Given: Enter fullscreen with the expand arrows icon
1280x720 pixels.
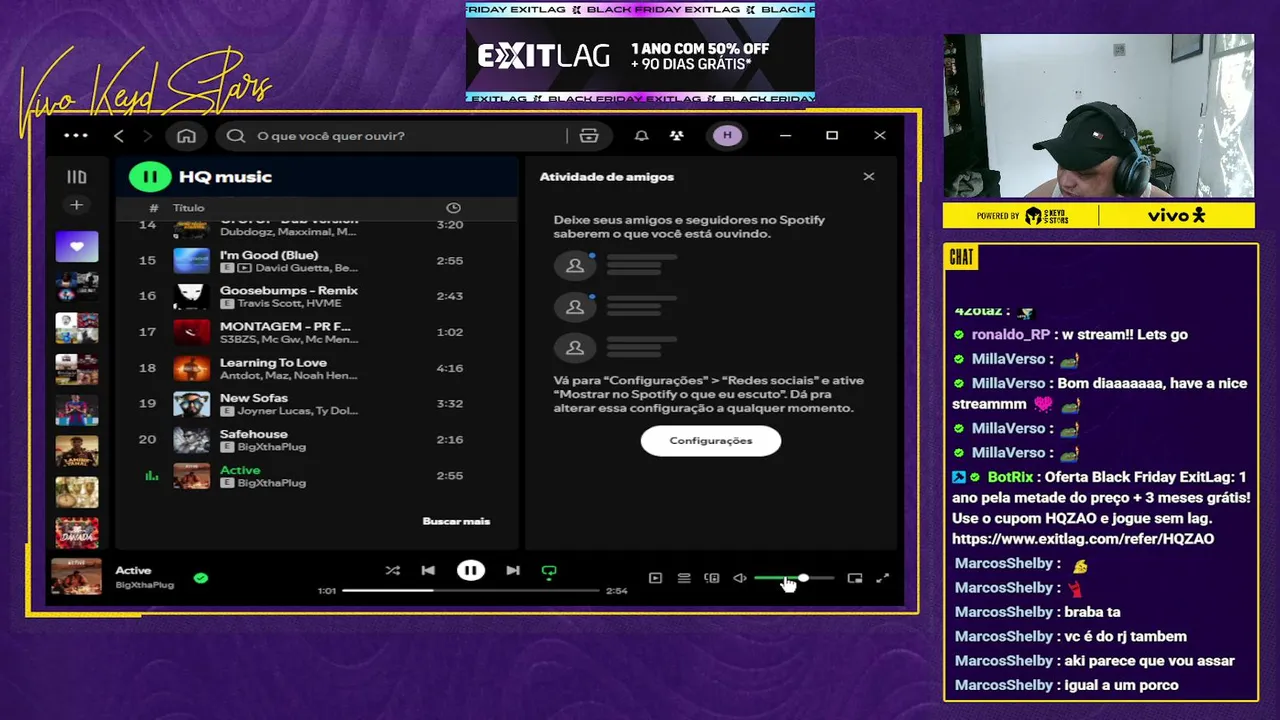Looking at the screenshot, I should 883,578.
